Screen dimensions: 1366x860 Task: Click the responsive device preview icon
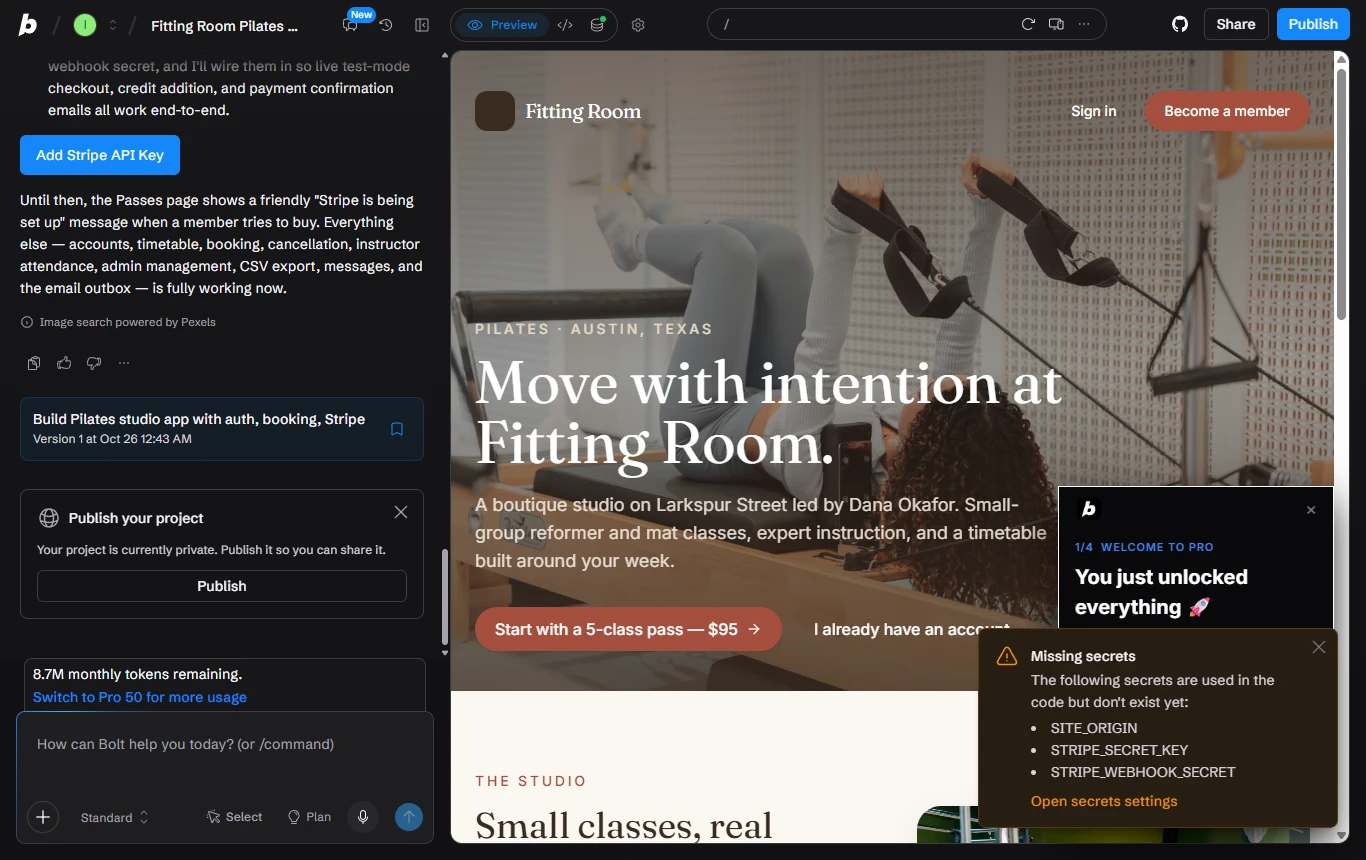1056,24
